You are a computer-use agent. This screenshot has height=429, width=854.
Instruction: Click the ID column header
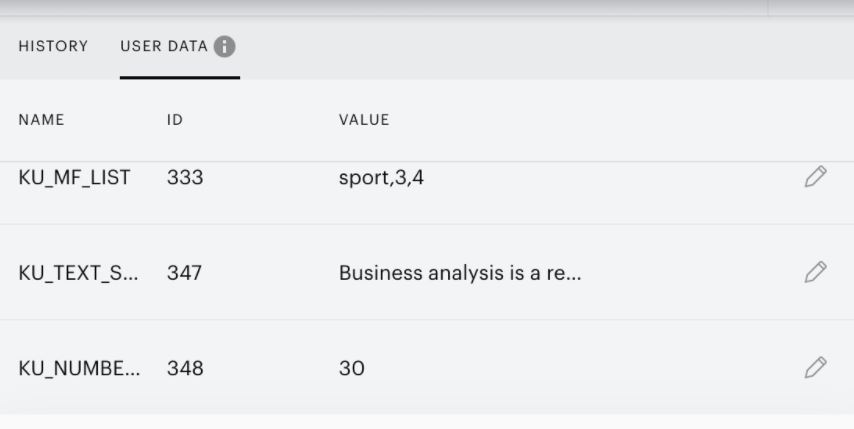(x=175, y=120)
